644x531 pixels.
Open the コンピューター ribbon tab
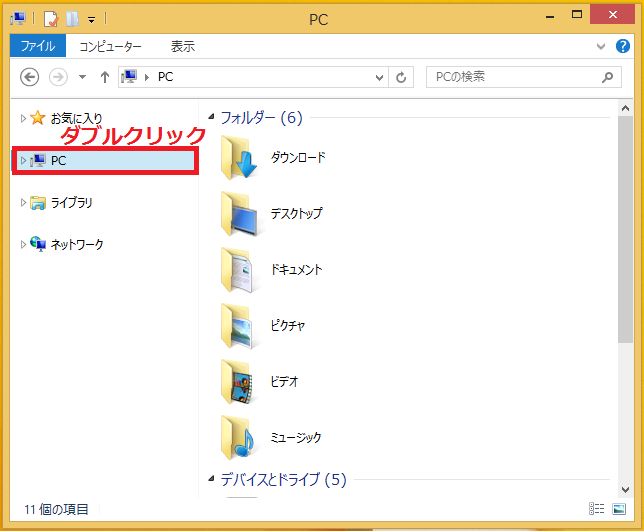tap(110, 46)
